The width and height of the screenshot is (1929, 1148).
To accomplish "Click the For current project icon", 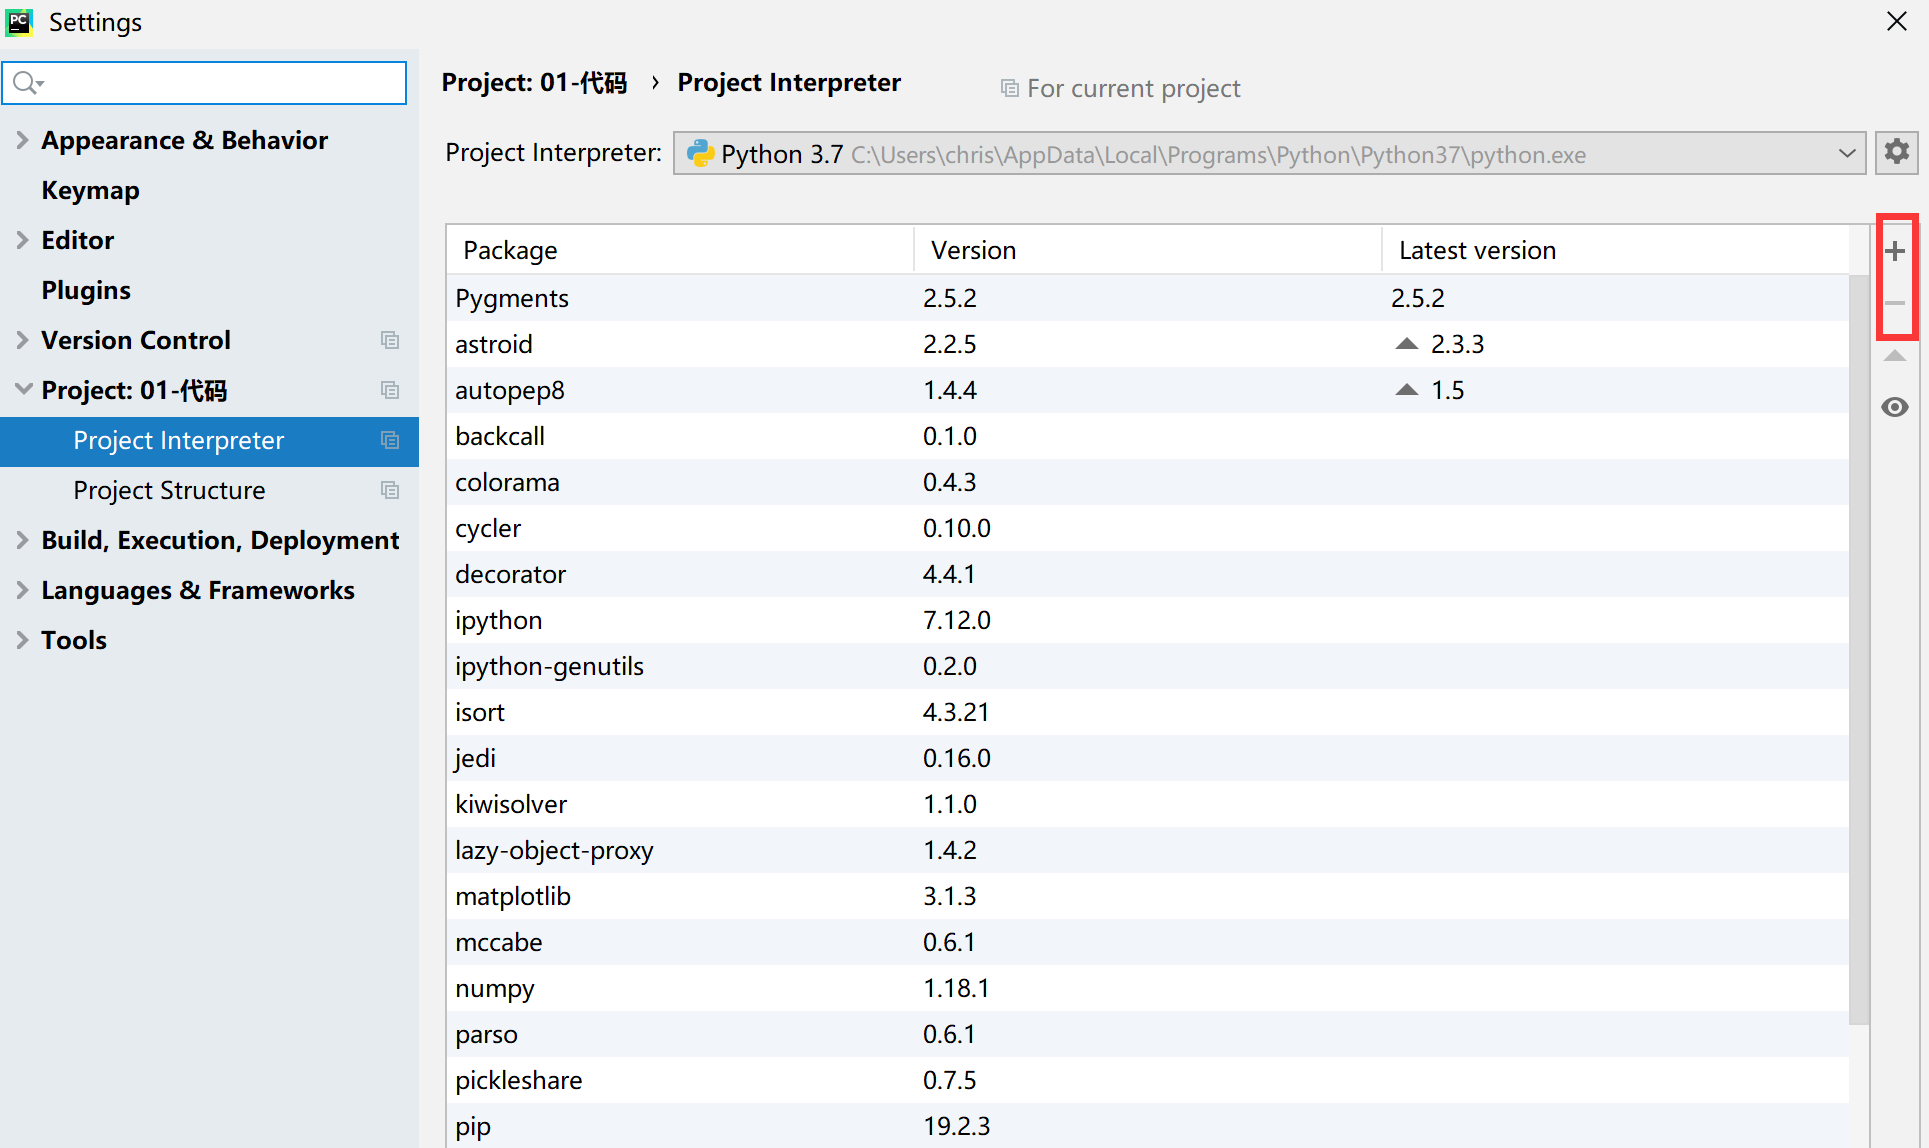I will pyautogui.click(x=1010, y=89).
